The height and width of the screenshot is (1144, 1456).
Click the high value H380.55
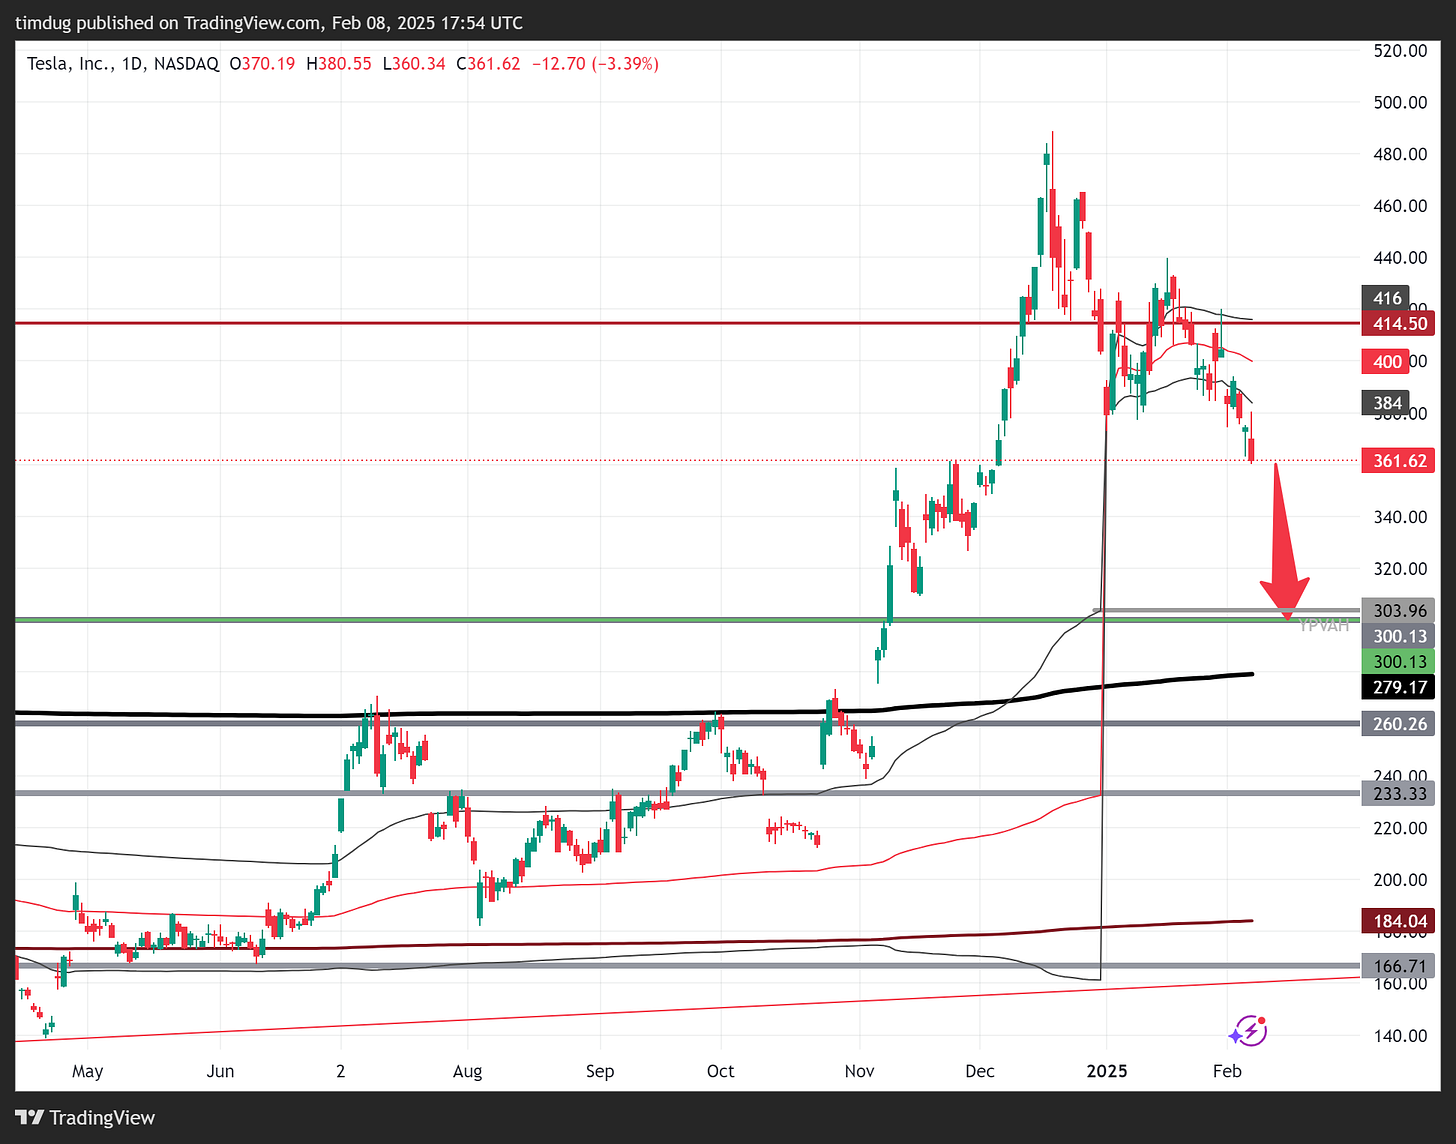coord(338,64)
